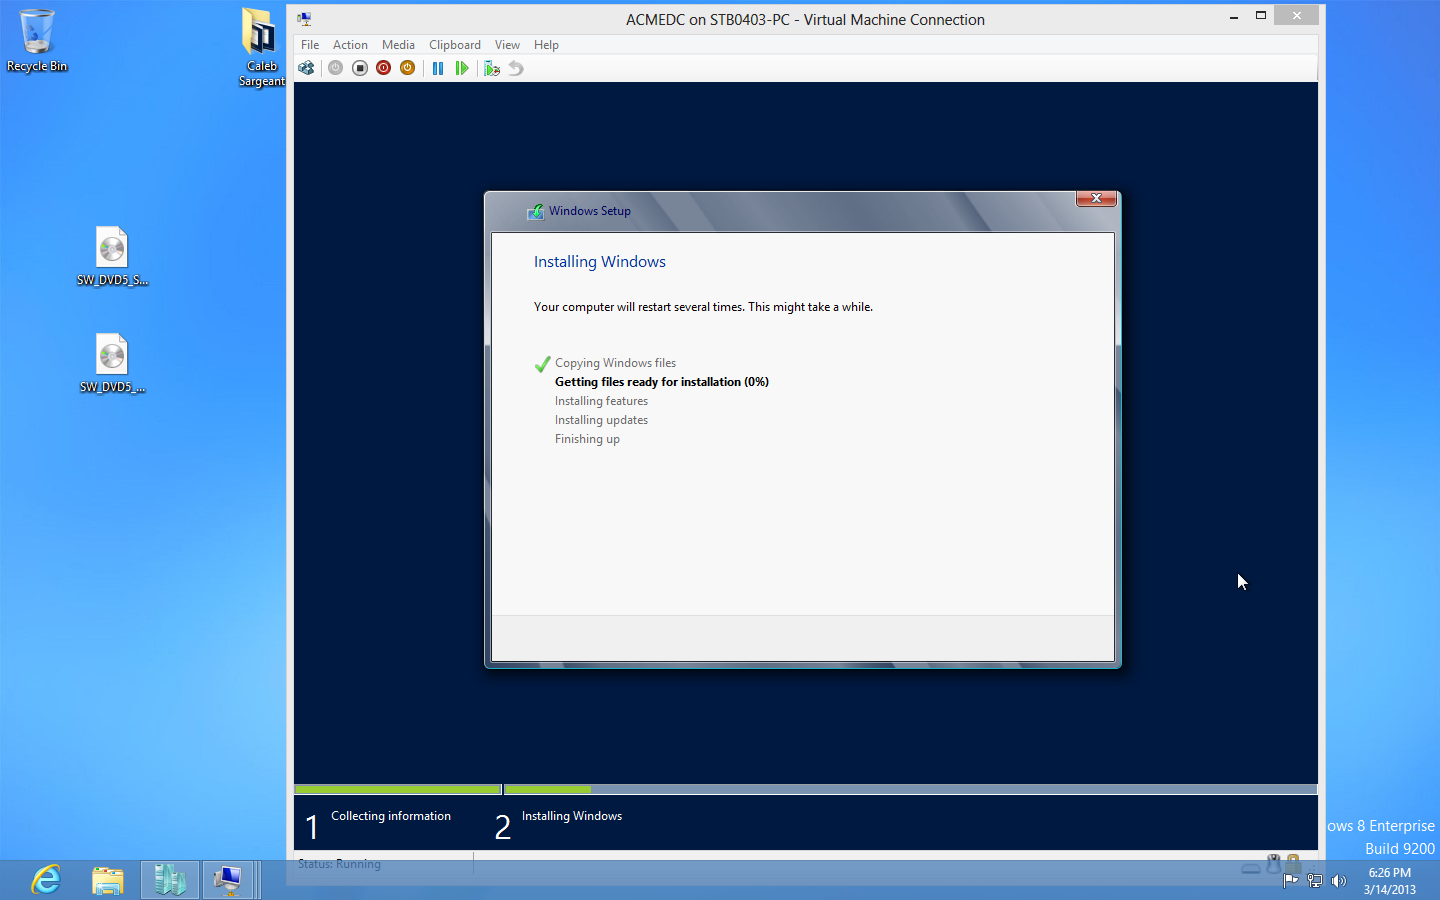Click the 'Collecting information' stage label

click(391, 816)
